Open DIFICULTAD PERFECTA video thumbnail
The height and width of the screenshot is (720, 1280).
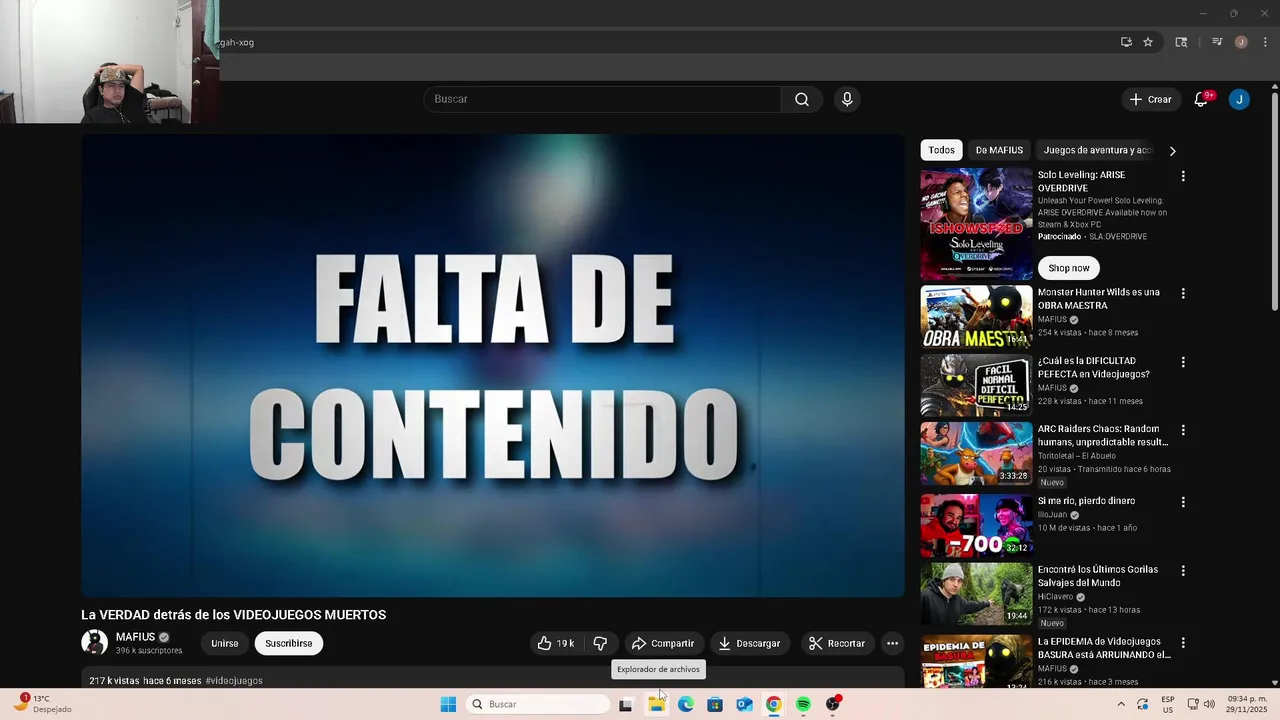point(976,385)
